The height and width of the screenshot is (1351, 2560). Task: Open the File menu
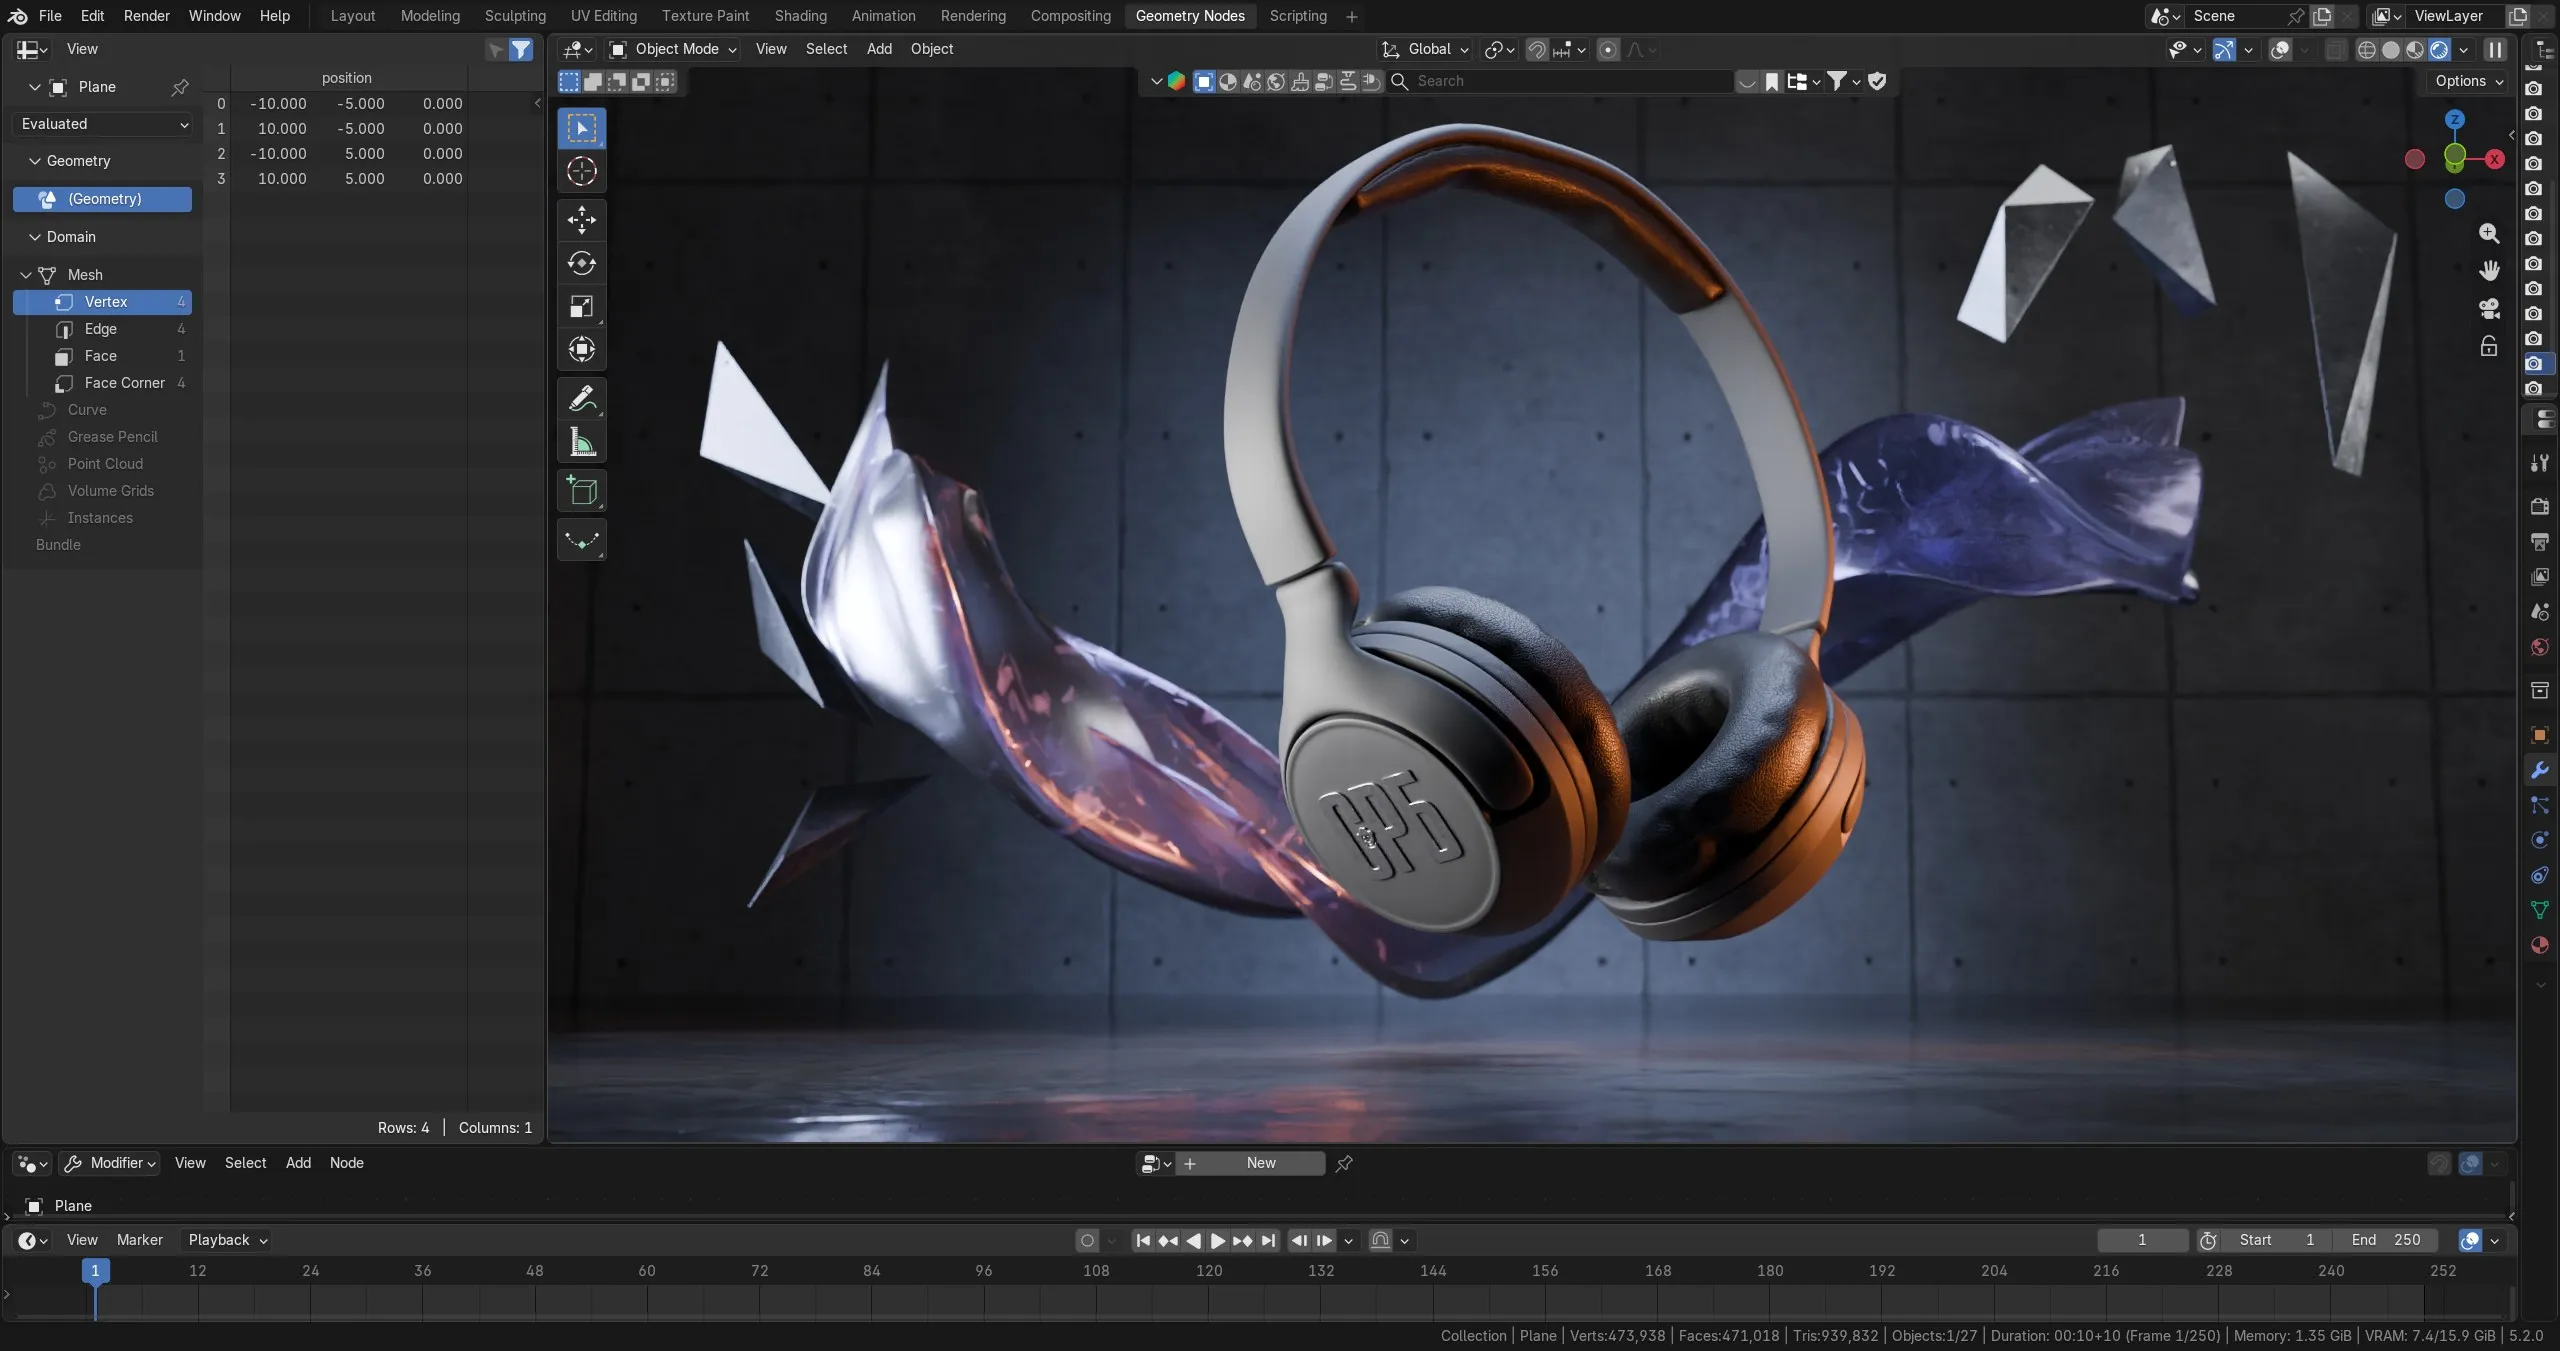(50, 16)
